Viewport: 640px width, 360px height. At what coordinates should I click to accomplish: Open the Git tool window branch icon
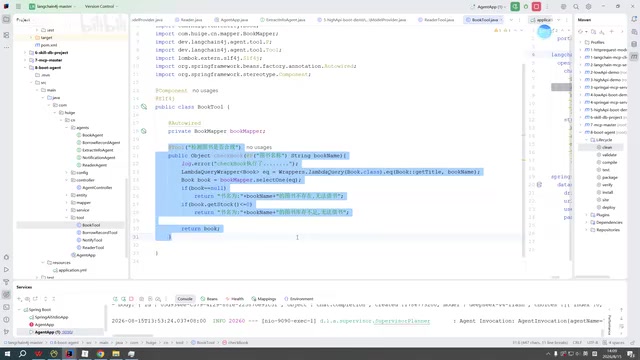click(x=6, y=331)
